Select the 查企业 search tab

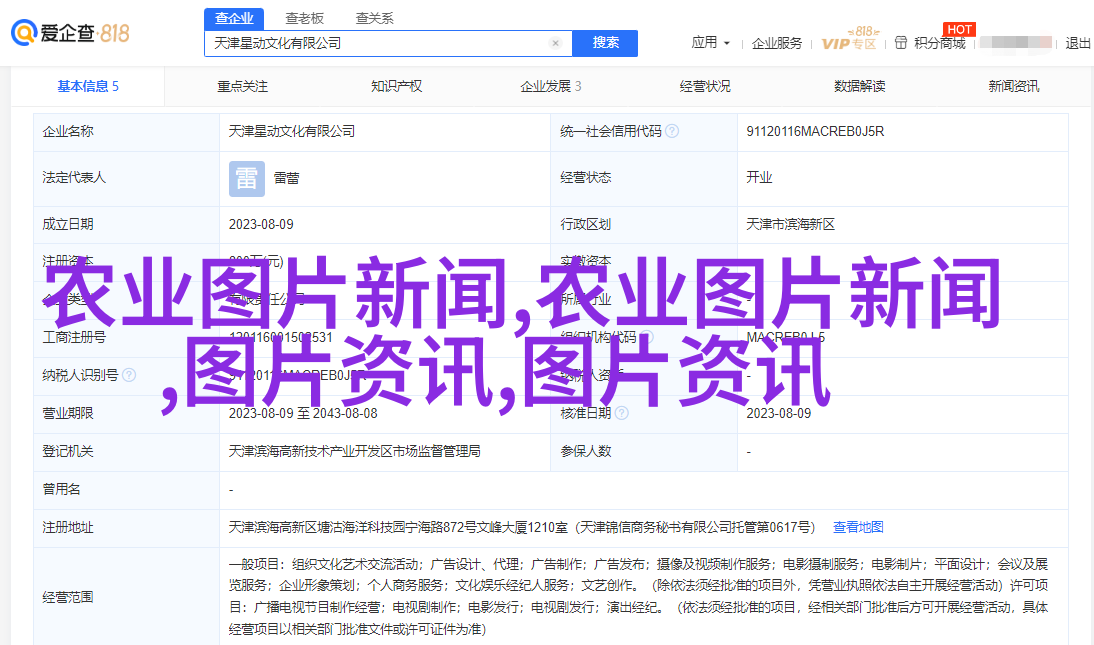[234, 19]
